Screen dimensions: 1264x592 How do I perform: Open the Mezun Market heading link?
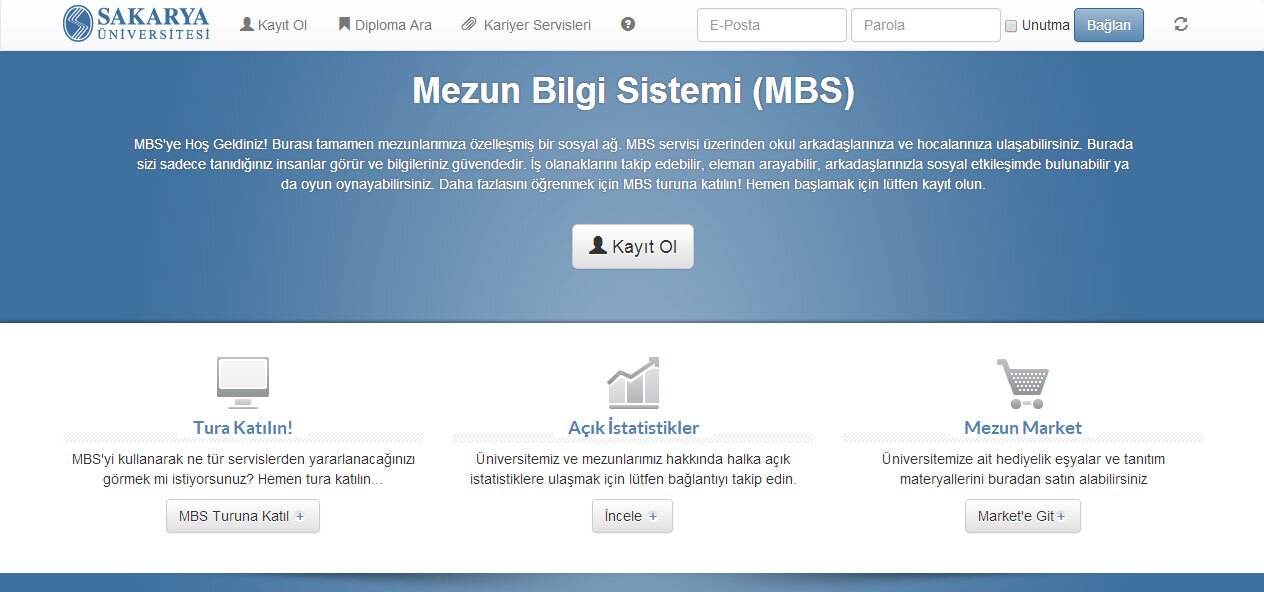pyautogui.click(x=1023, y=428)
